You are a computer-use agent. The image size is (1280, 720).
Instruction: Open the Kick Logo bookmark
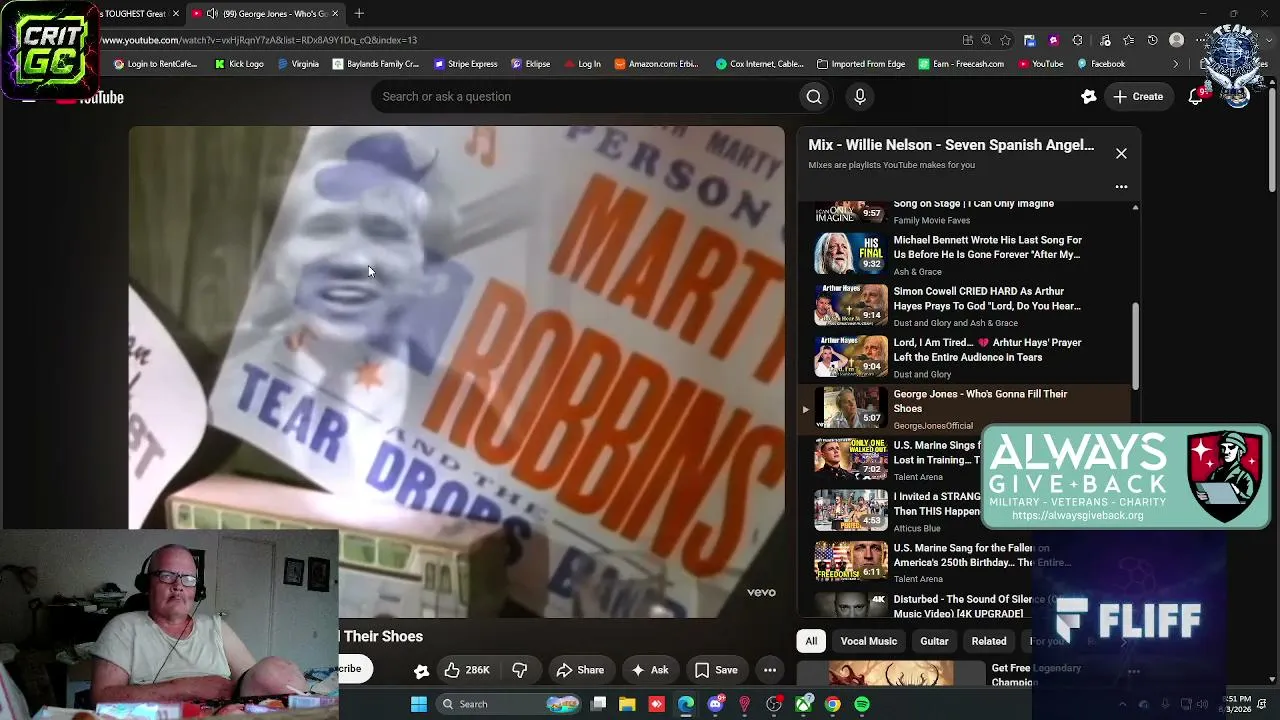[239, 64]
